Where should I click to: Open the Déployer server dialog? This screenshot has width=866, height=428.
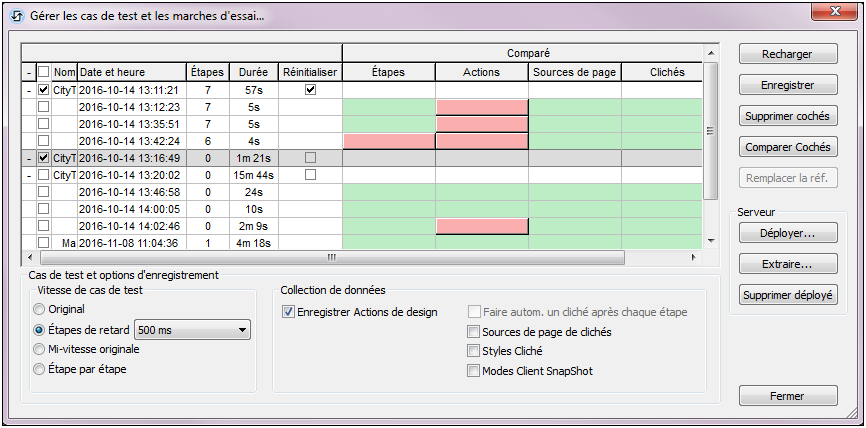point(788,233)
